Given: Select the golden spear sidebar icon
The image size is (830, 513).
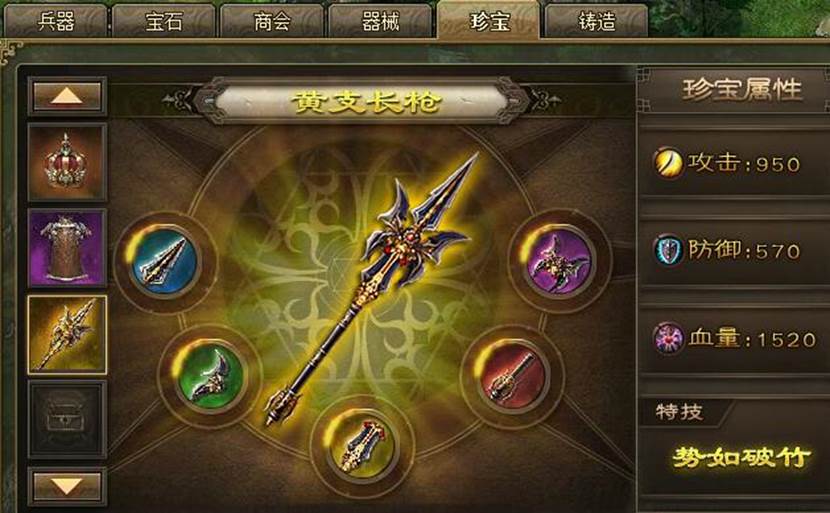Looking at the screenshot, I should coord(67,335).
